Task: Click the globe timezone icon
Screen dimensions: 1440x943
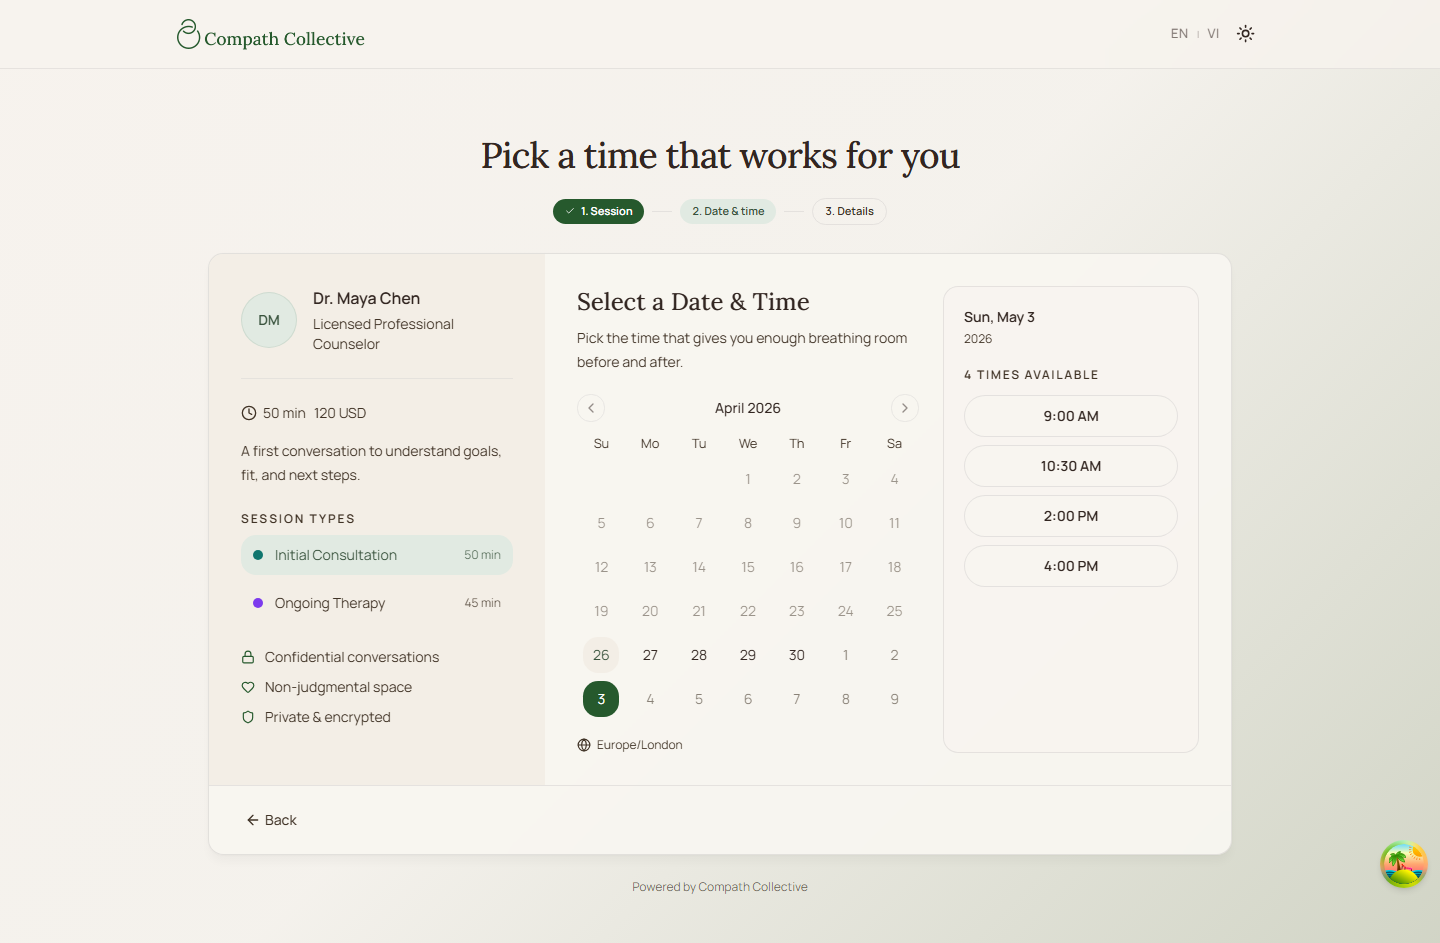Action: pos(584,745)
